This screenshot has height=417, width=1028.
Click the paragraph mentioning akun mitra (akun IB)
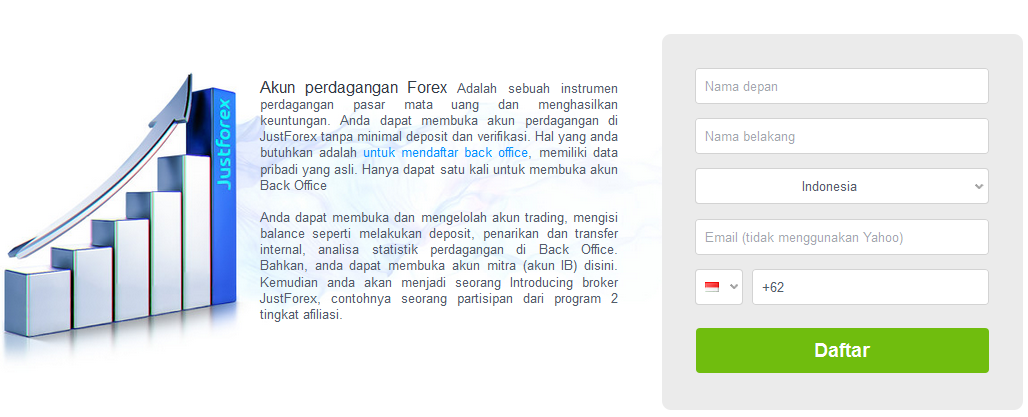[439, 266]
